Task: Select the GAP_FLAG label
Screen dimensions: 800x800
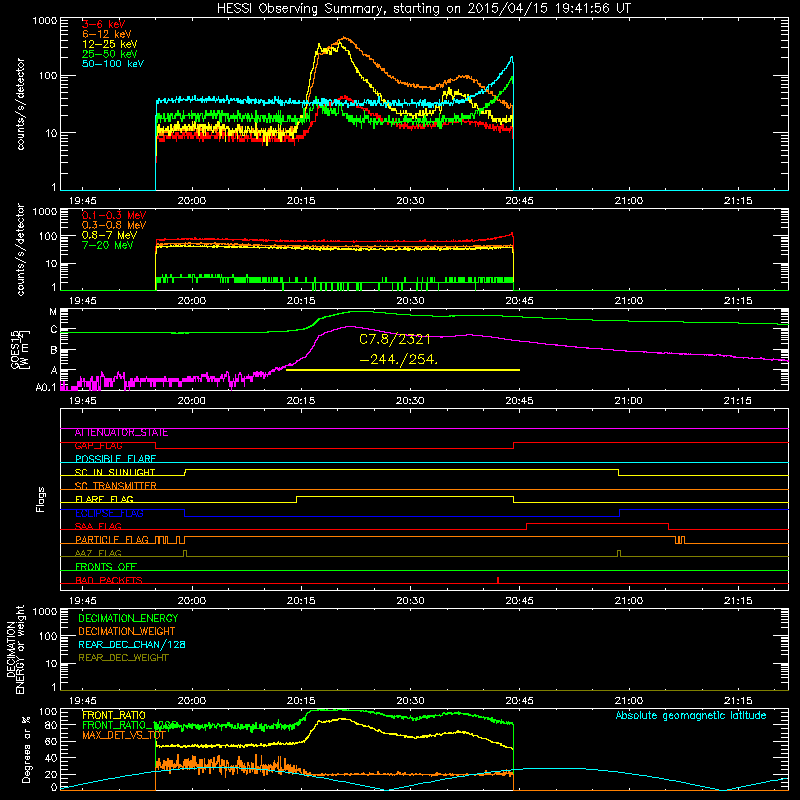Action: tap(98, 446)
